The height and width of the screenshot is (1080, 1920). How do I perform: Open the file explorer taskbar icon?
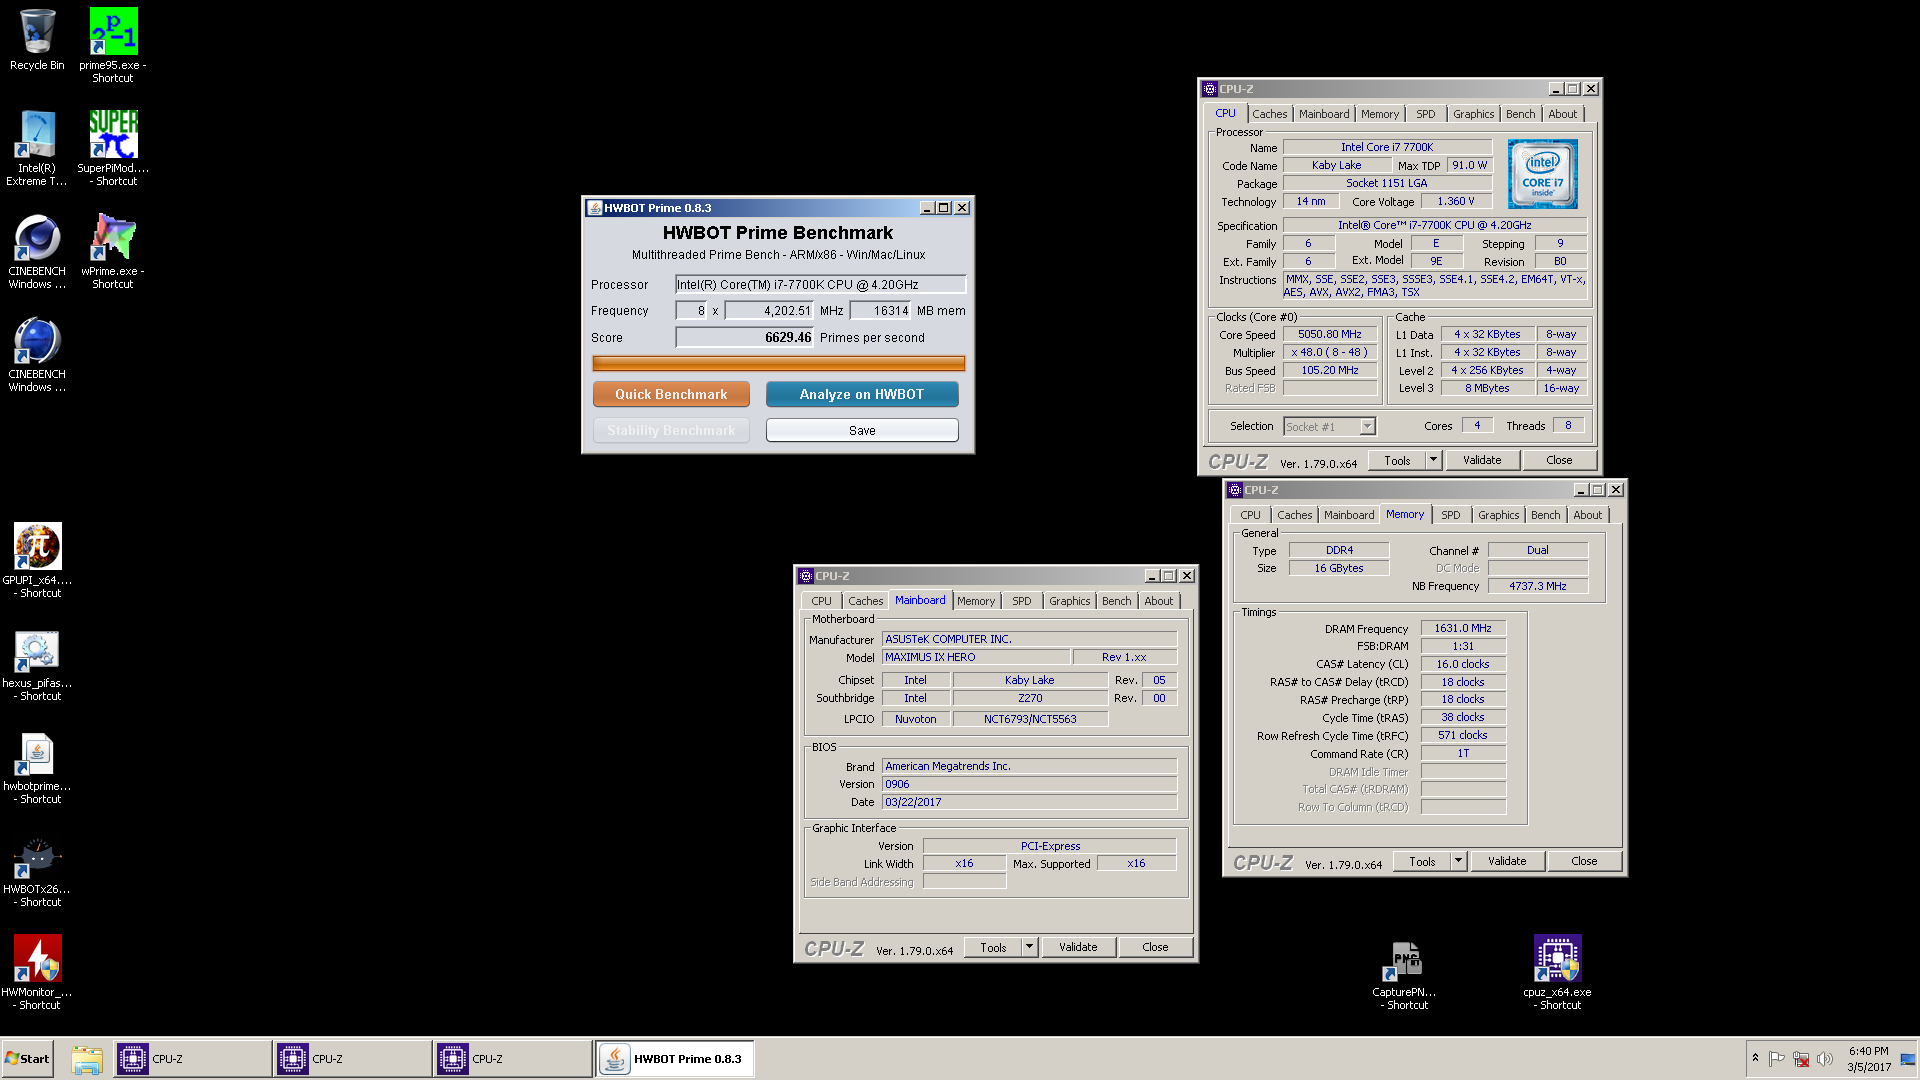click(x=87, y=1059)
